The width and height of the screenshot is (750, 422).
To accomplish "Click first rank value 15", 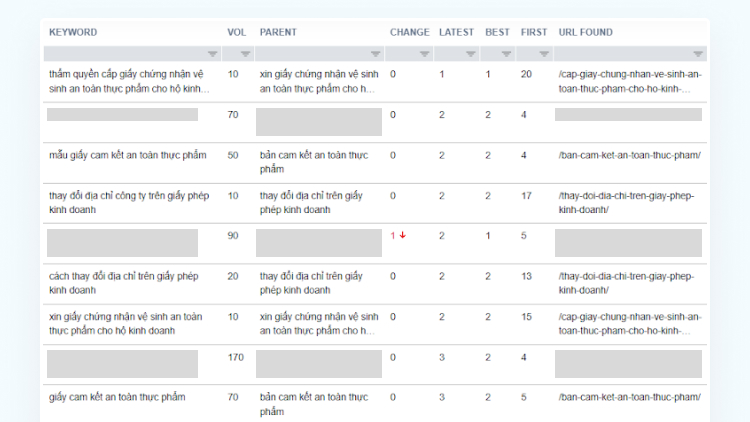I will [526, 317].
